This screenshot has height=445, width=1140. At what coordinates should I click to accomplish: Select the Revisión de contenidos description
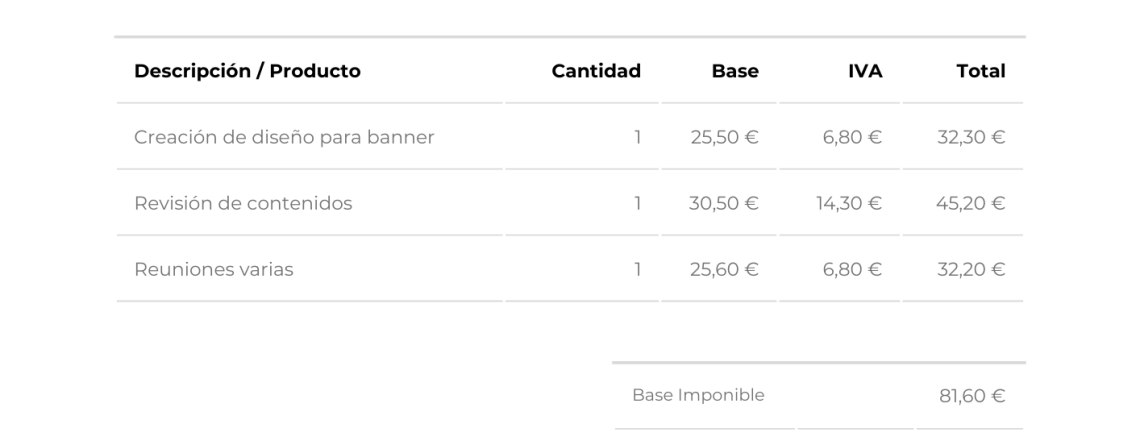(243, 204)
